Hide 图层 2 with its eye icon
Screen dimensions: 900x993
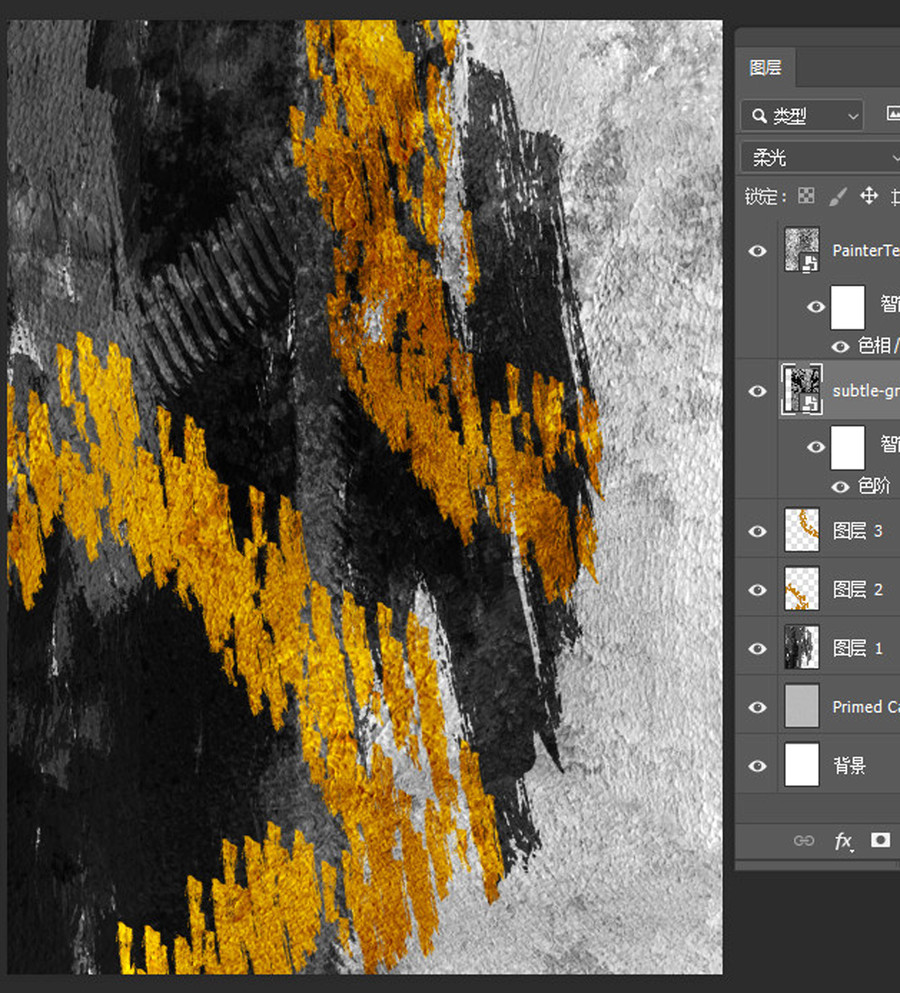757,590
